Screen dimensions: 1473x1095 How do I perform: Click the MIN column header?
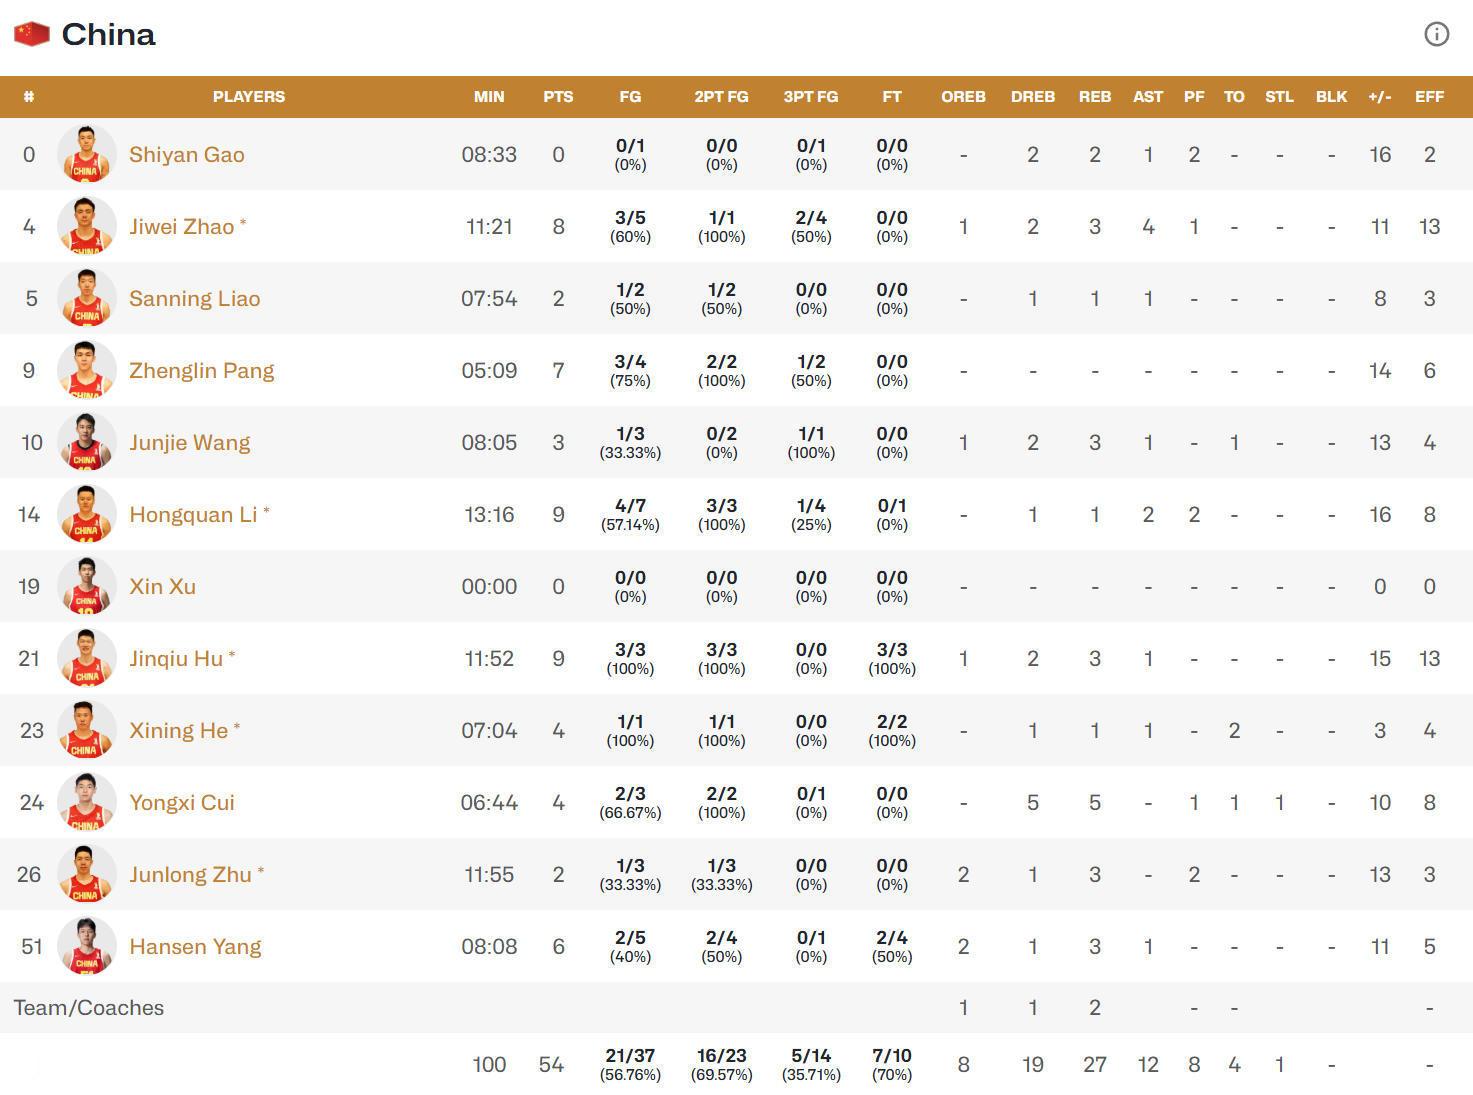coord(489,97)
